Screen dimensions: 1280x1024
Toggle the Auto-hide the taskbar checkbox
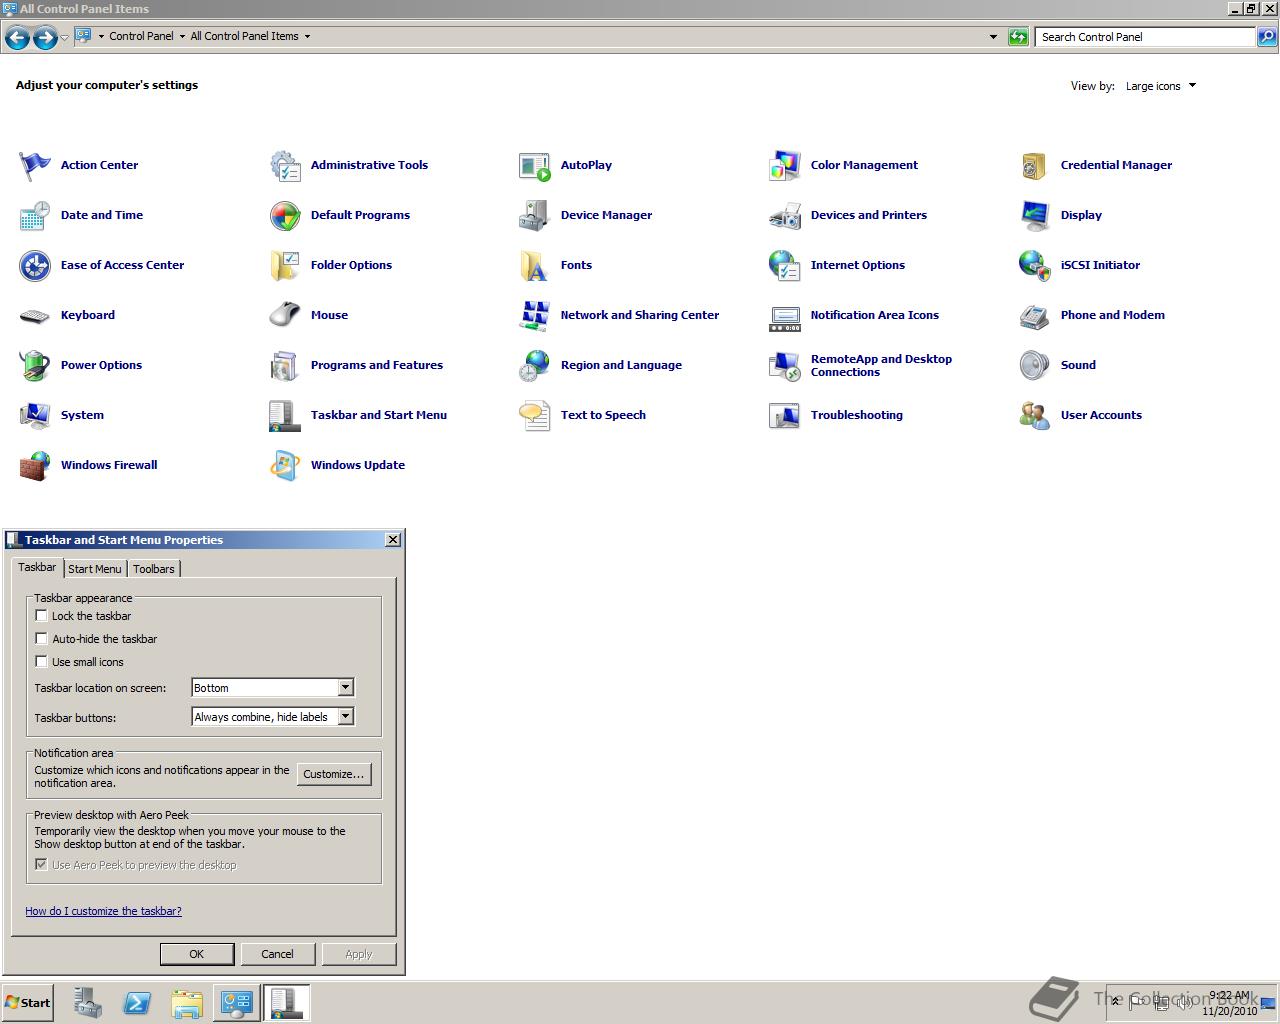coord(41,638)
